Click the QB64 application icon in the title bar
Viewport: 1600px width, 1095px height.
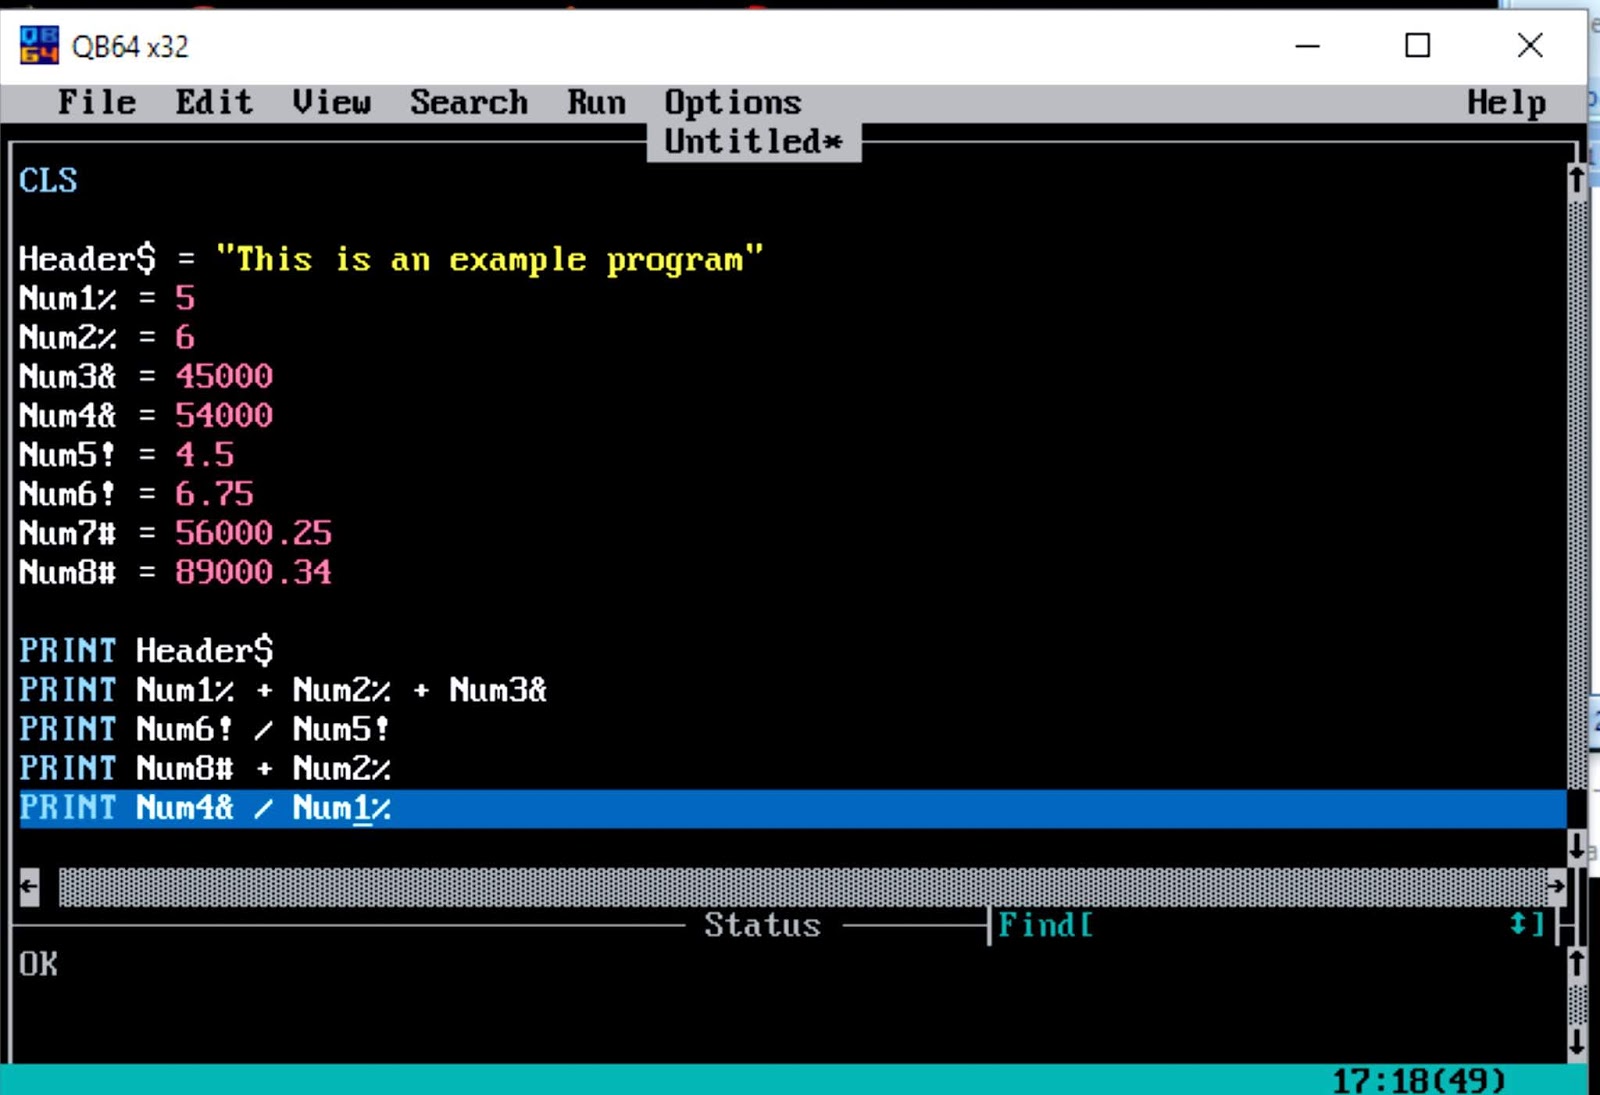pyautogui.click(x=38, y=44)
